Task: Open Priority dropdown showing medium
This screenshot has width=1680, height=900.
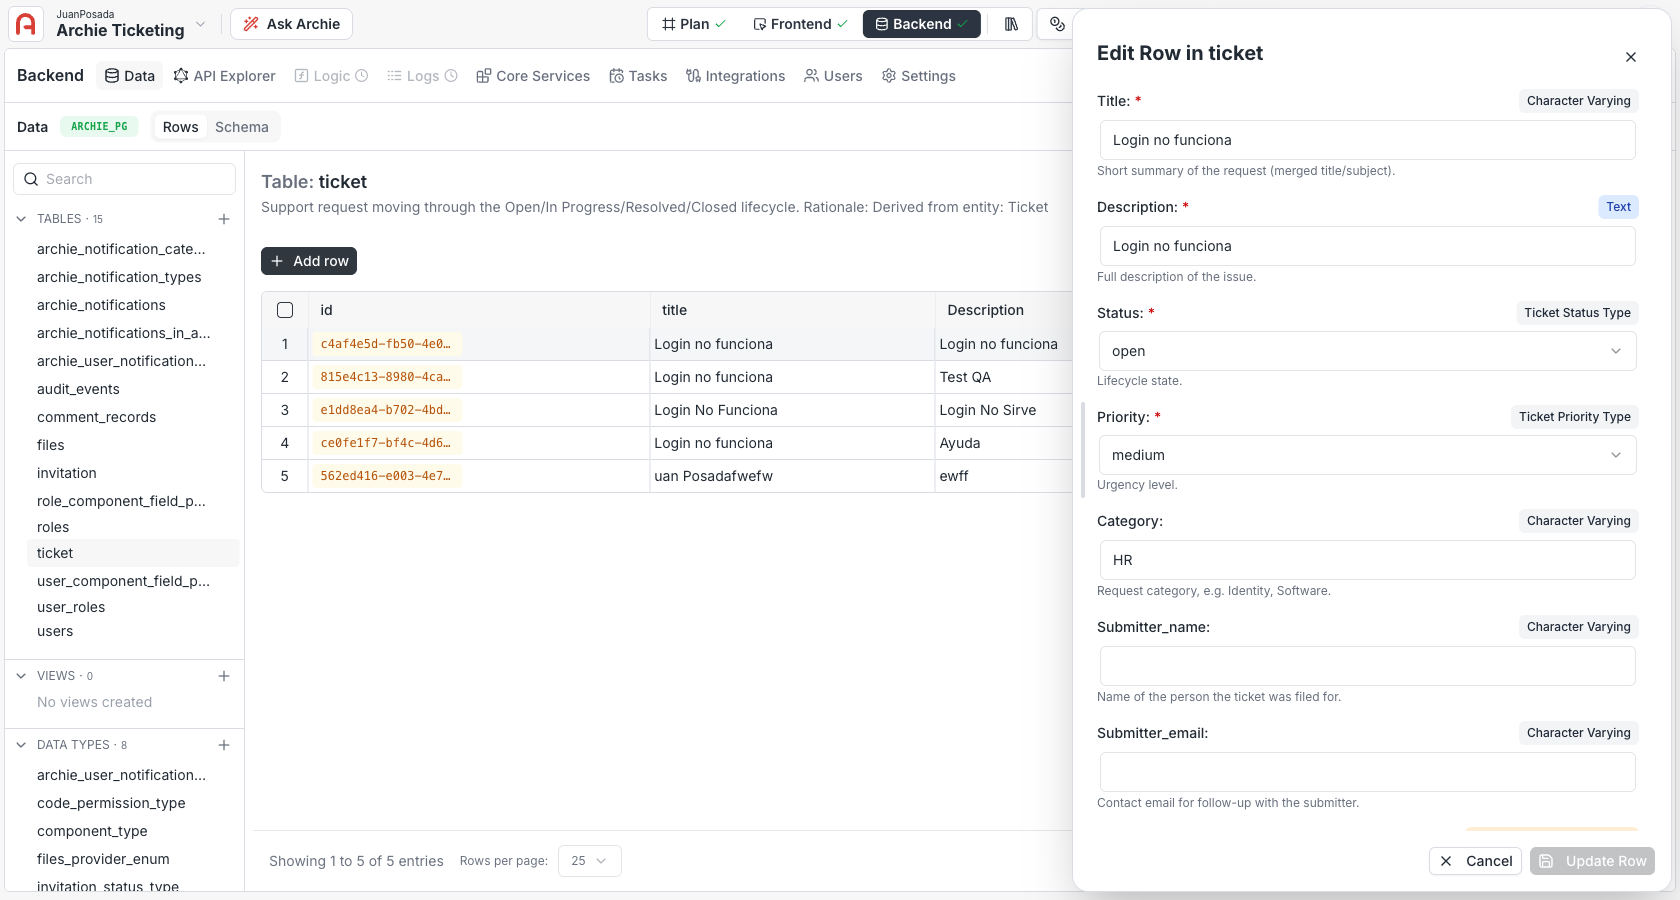Action: (x=1367, y=455)
